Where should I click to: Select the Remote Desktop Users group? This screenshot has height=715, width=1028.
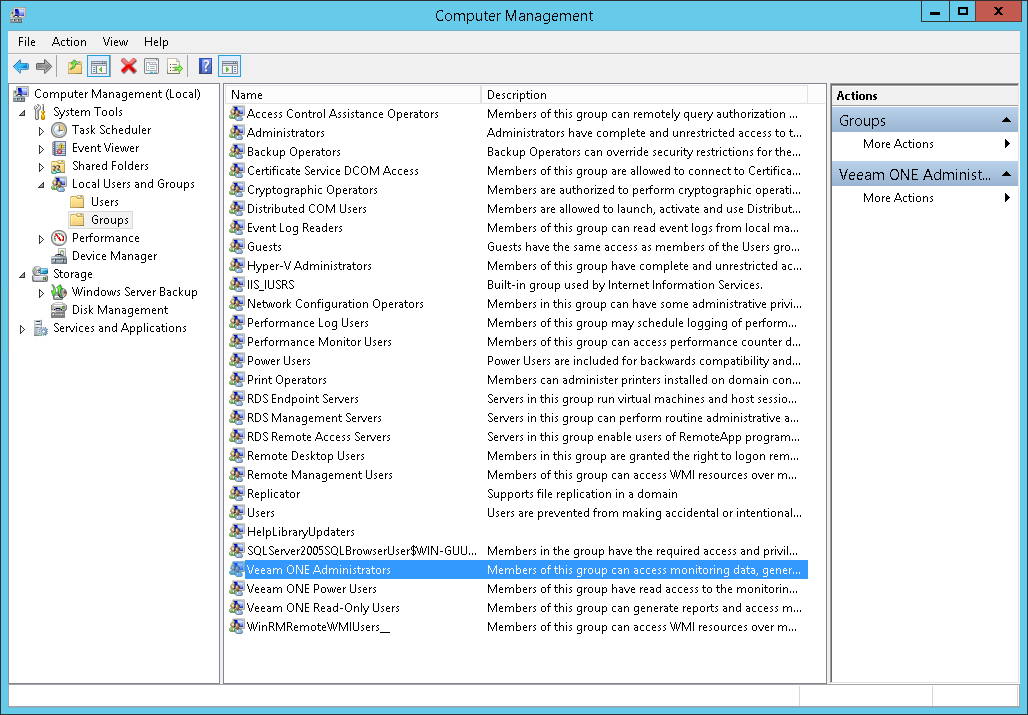click(x=306, y=455)
